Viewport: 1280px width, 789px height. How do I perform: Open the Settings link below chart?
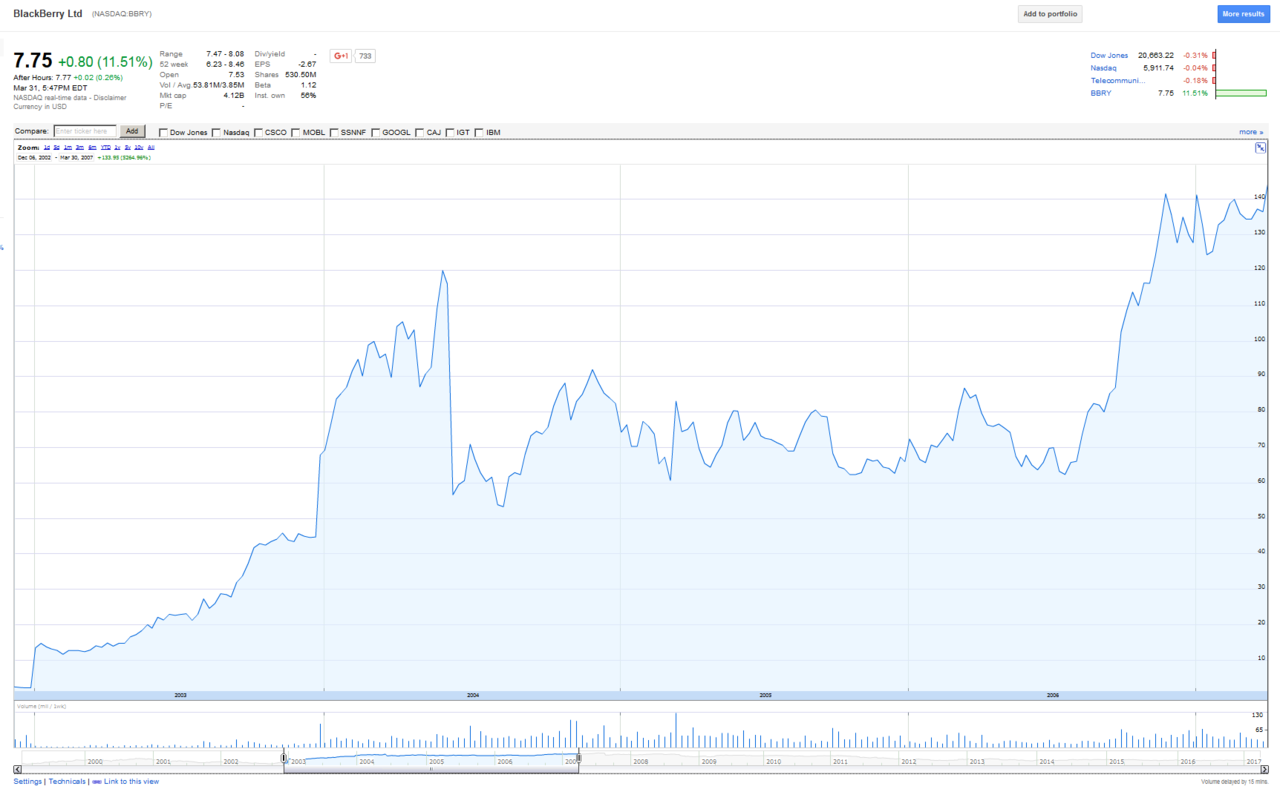[x=28, y=781]
